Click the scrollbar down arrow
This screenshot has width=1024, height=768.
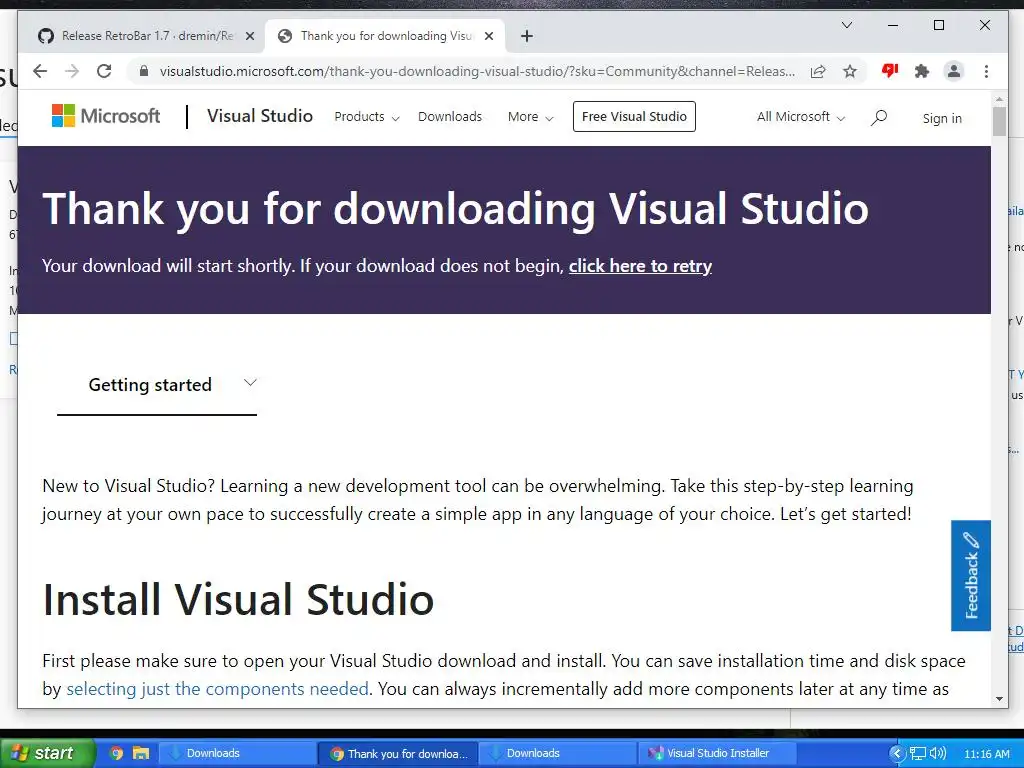coord(999,699)
